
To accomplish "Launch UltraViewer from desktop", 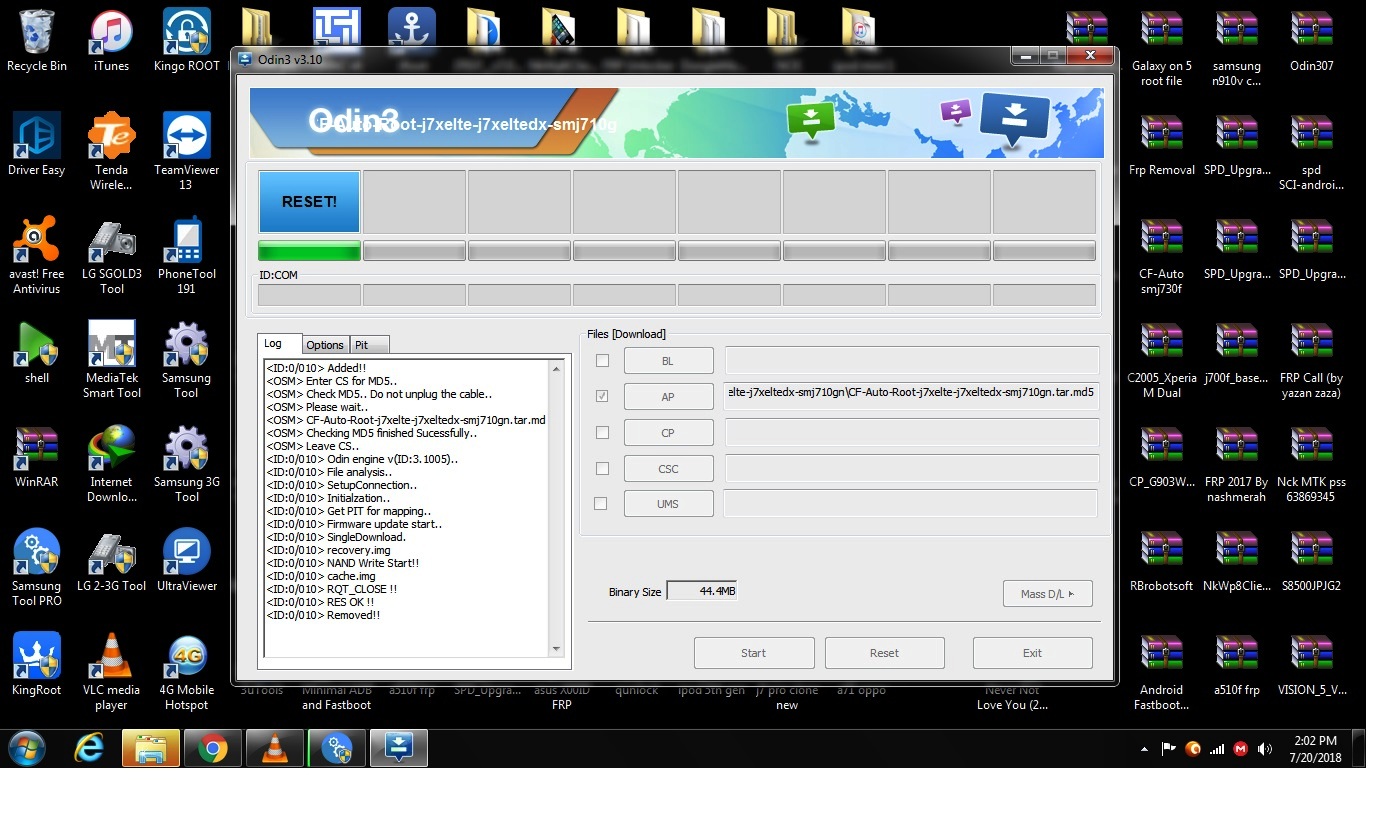I will [186, 560].
